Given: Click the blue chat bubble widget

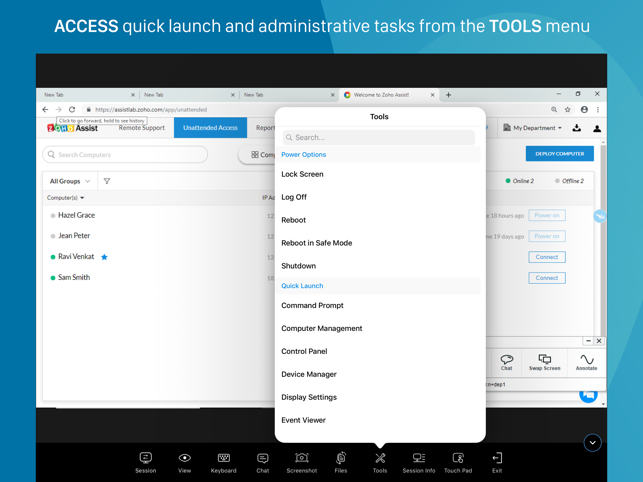Looking at the screenshot, I should coord(588,395).
